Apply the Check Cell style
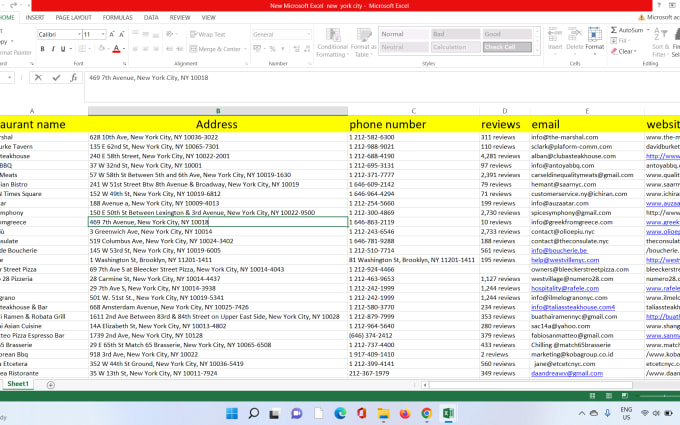Screen dimensions: 680x425 tap(507, 47)
